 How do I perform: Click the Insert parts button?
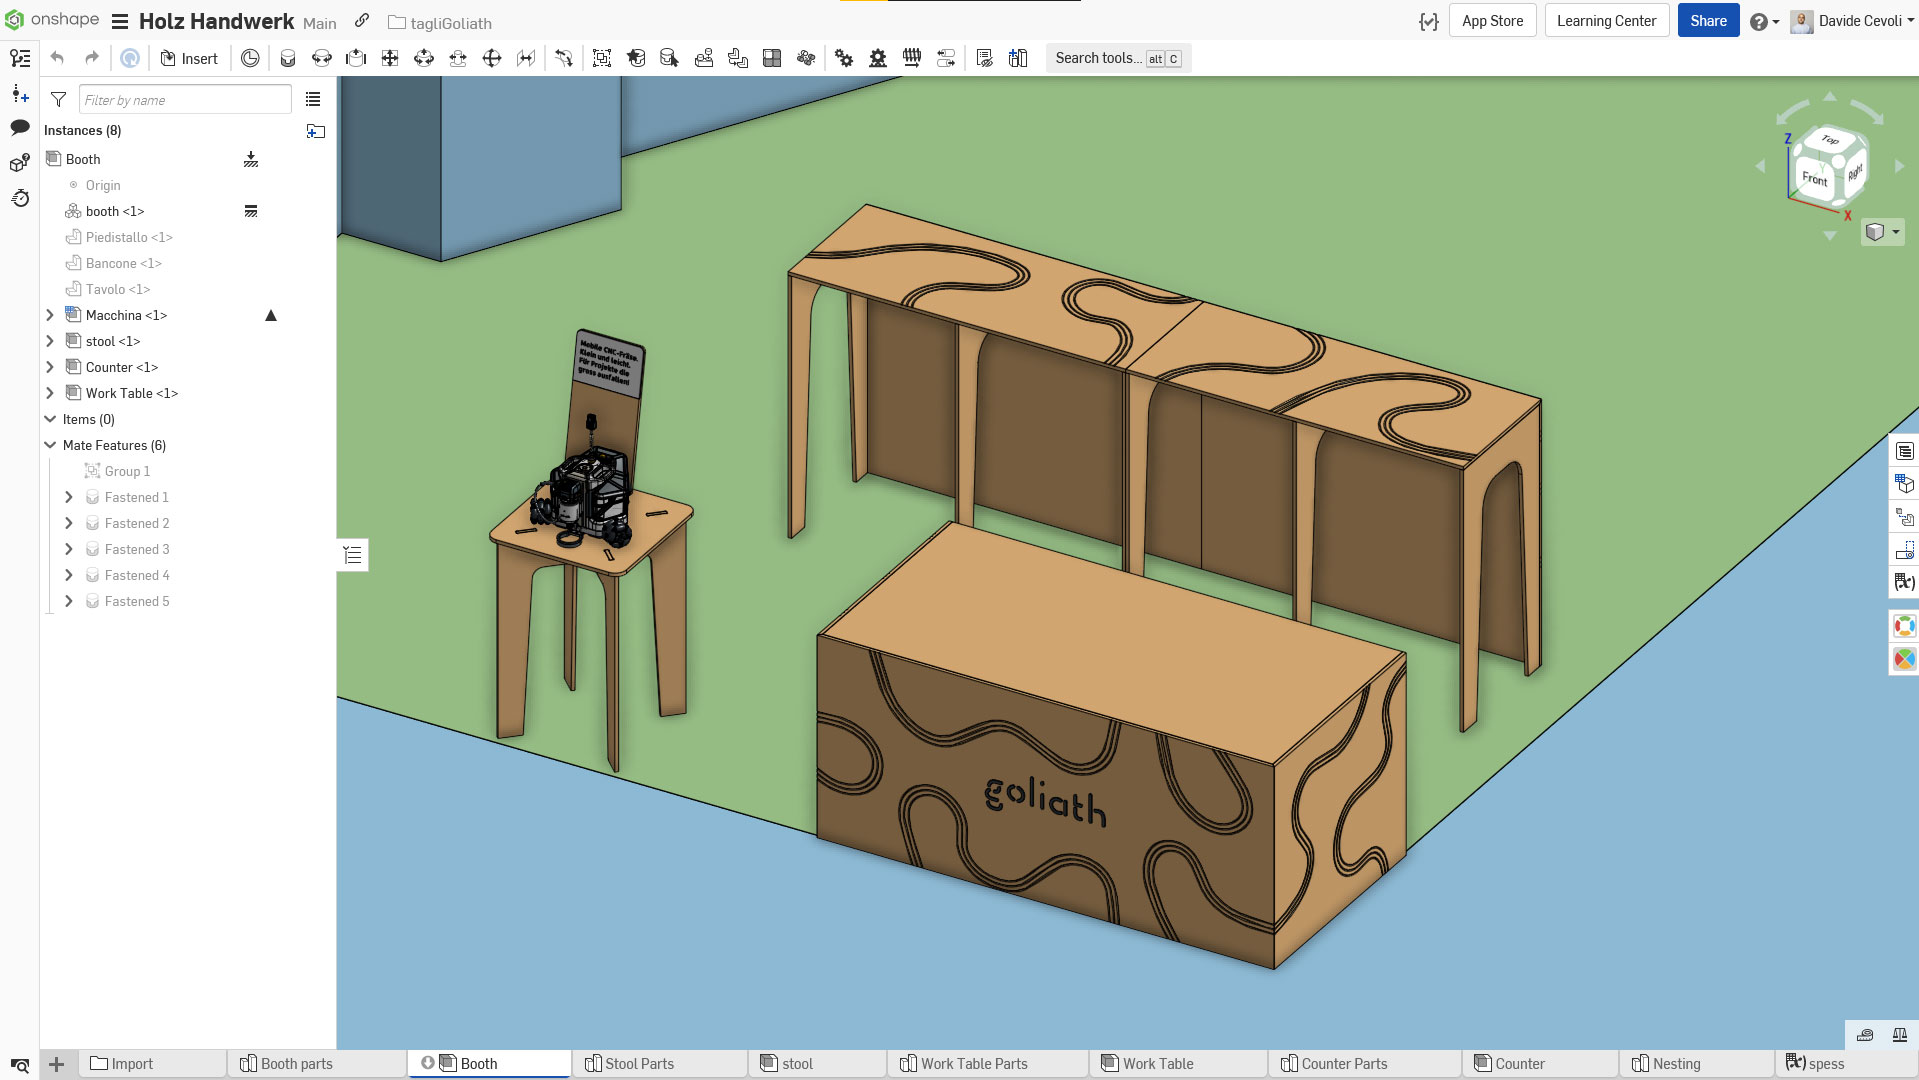tap(189, 58)
